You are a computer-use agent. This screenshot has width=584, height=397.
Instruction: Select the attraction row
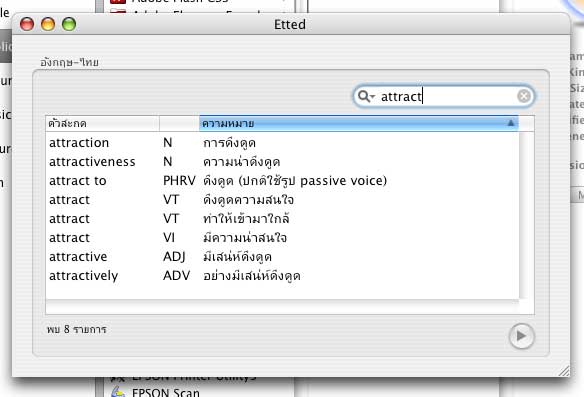pyautogui.click(x=282, y=143)
